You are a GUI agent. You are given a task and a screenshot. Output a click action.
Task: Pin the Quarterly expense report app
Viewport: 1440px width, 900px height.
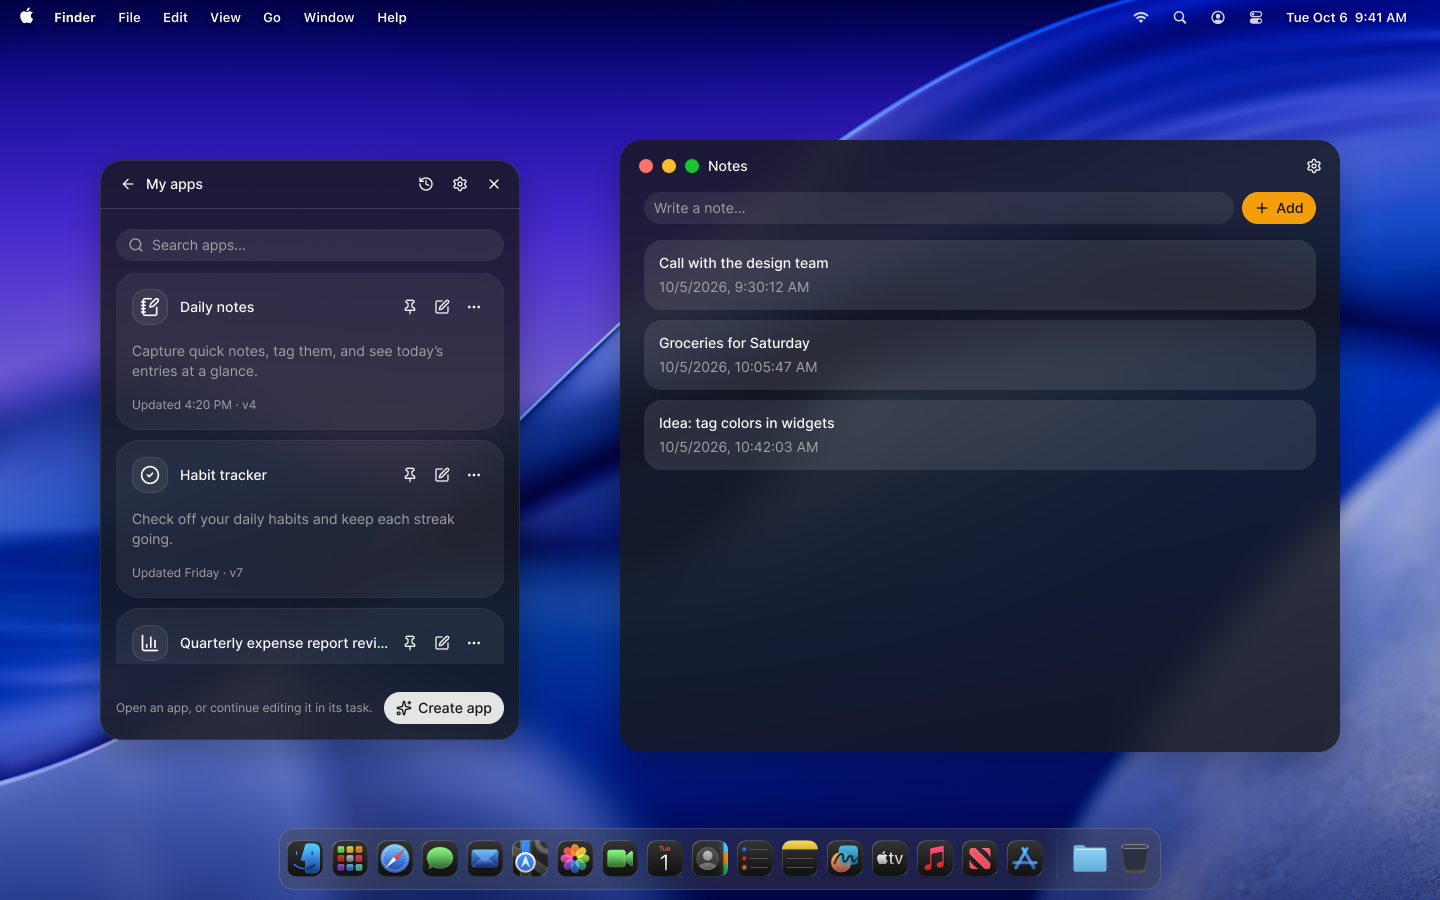[x=410, y=643]
